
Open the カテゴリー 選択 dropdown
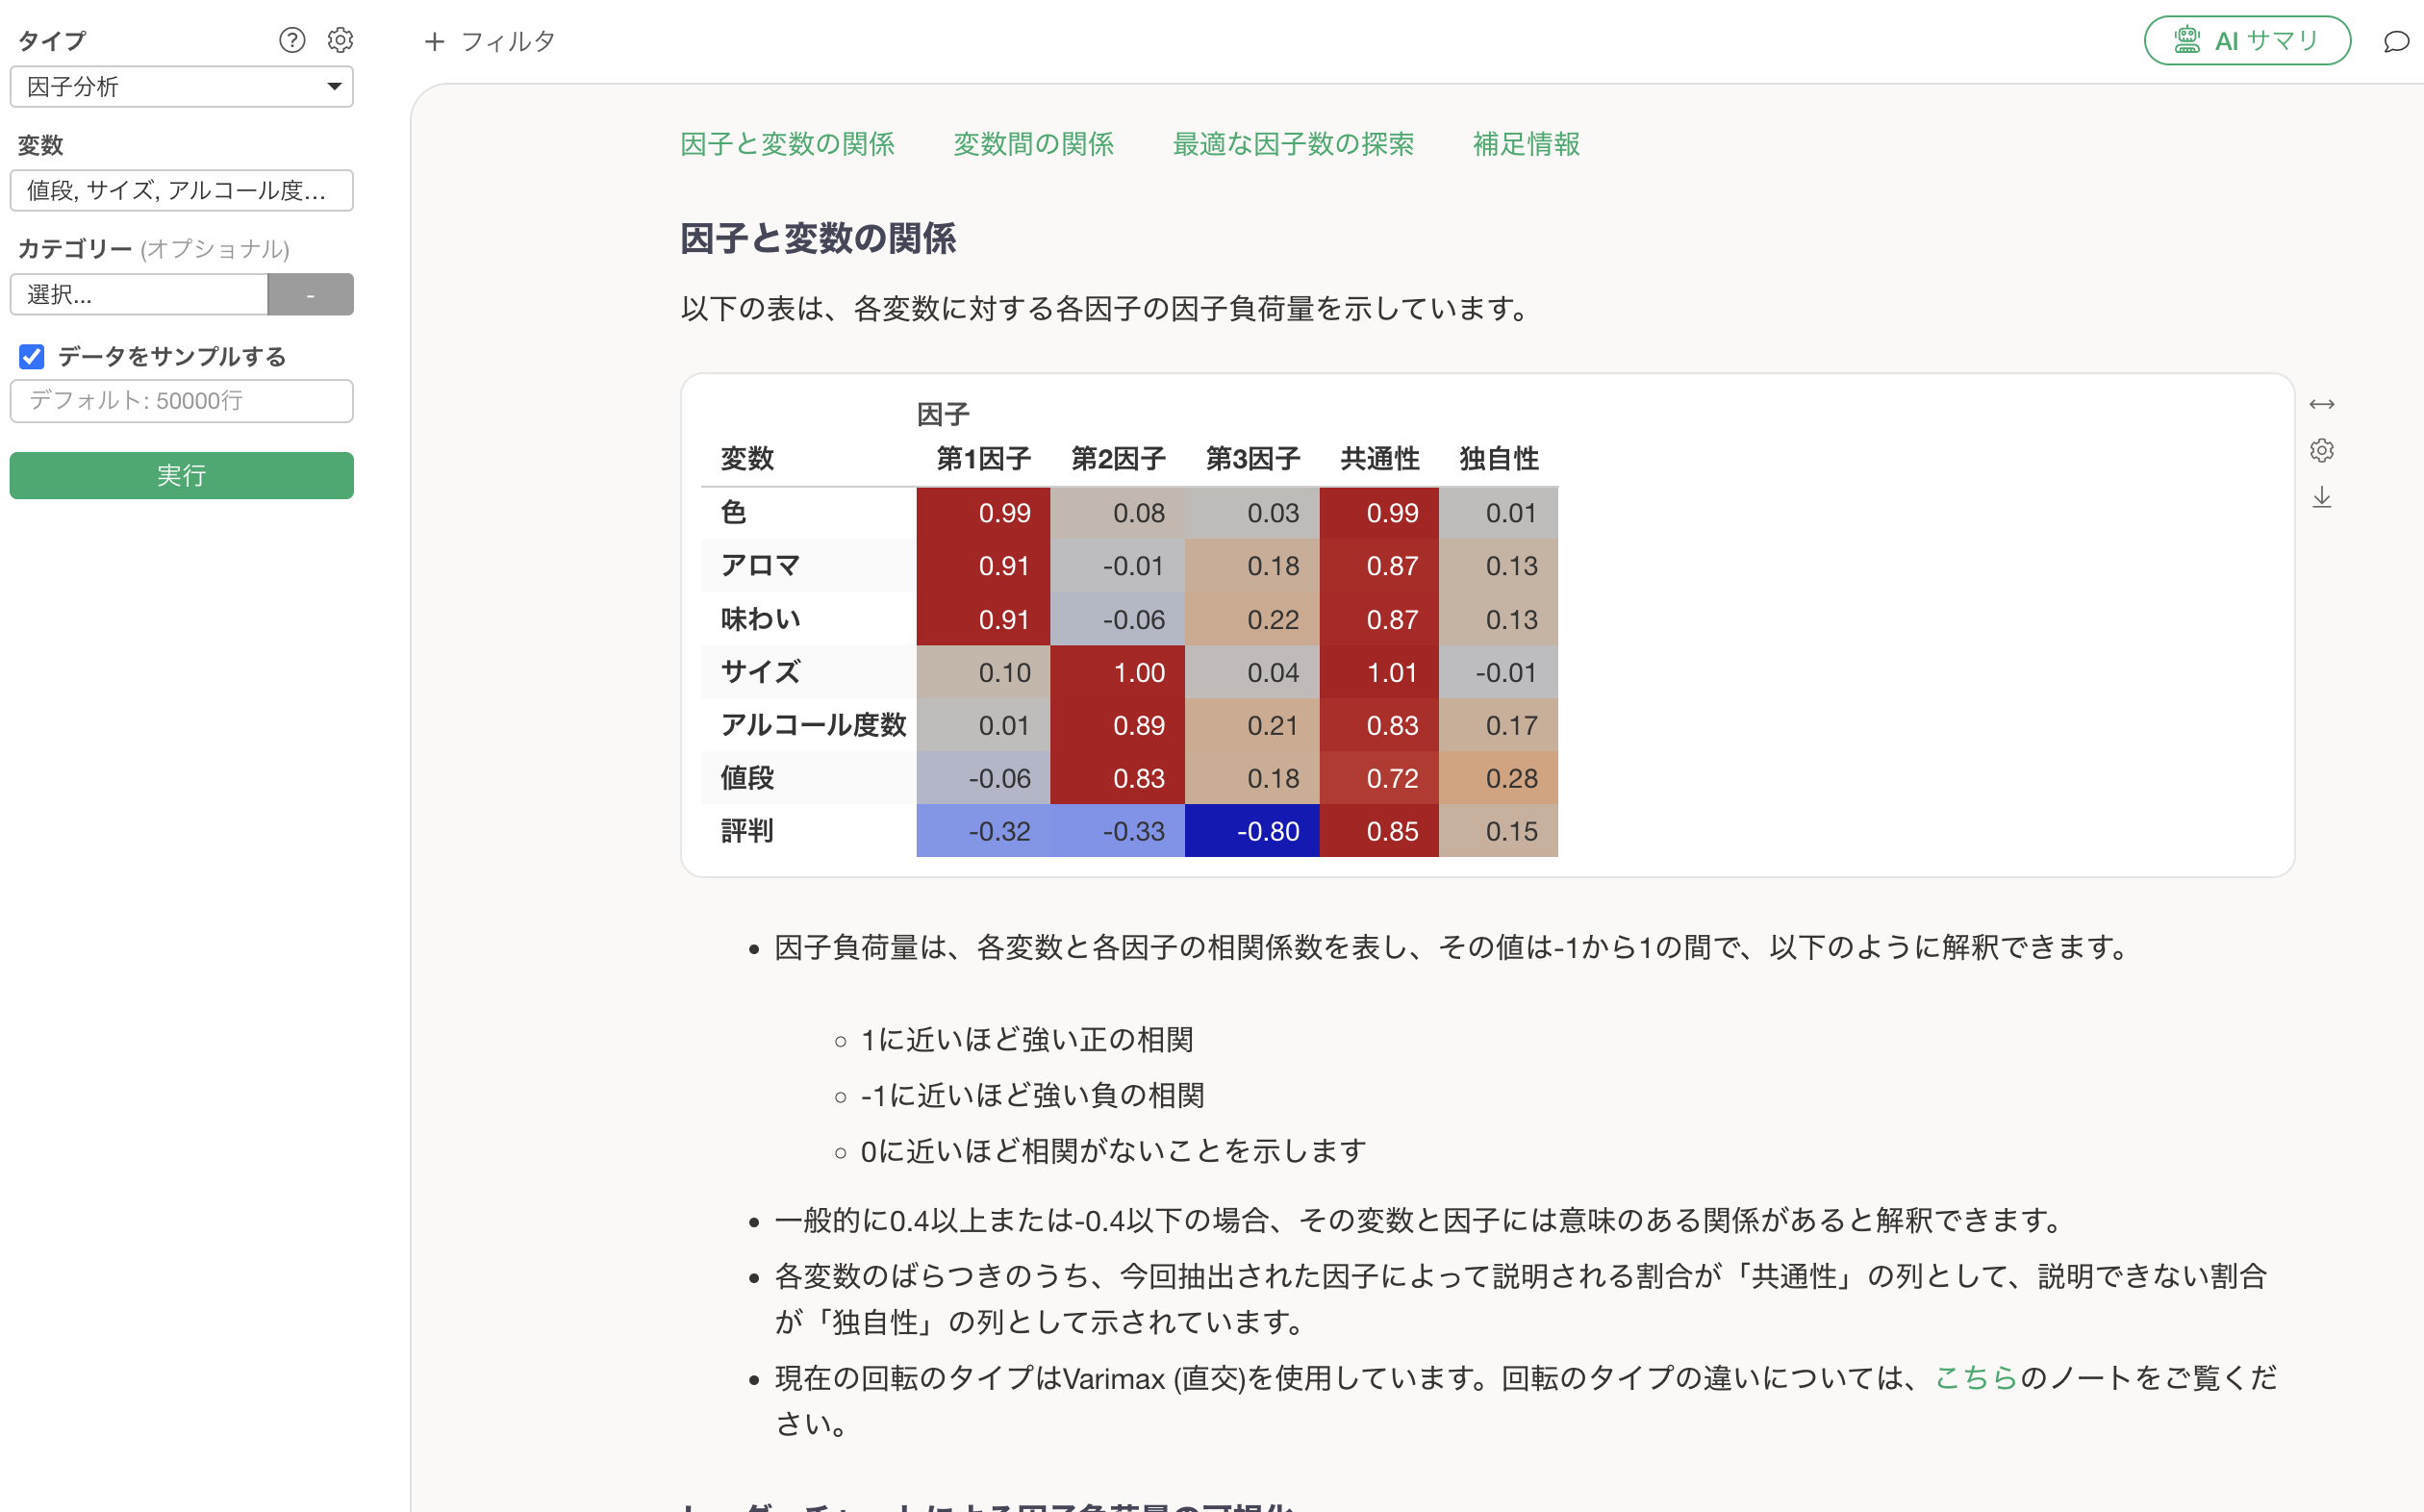[x=139, y=294]
